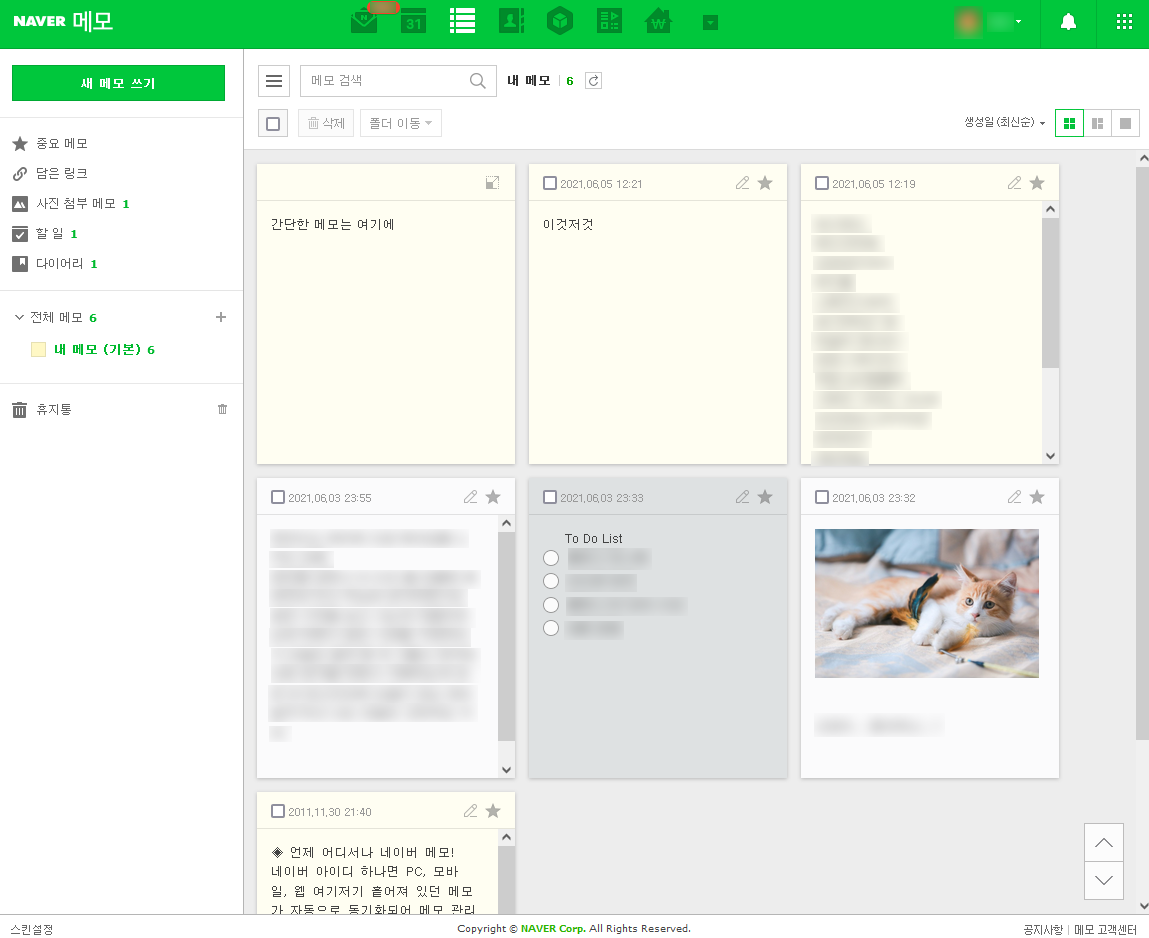The width and height of the screenshot is (1149, 938).
Task: Check the 2021.06.03 23:55 memo checkbox
Action: [278, 497]
